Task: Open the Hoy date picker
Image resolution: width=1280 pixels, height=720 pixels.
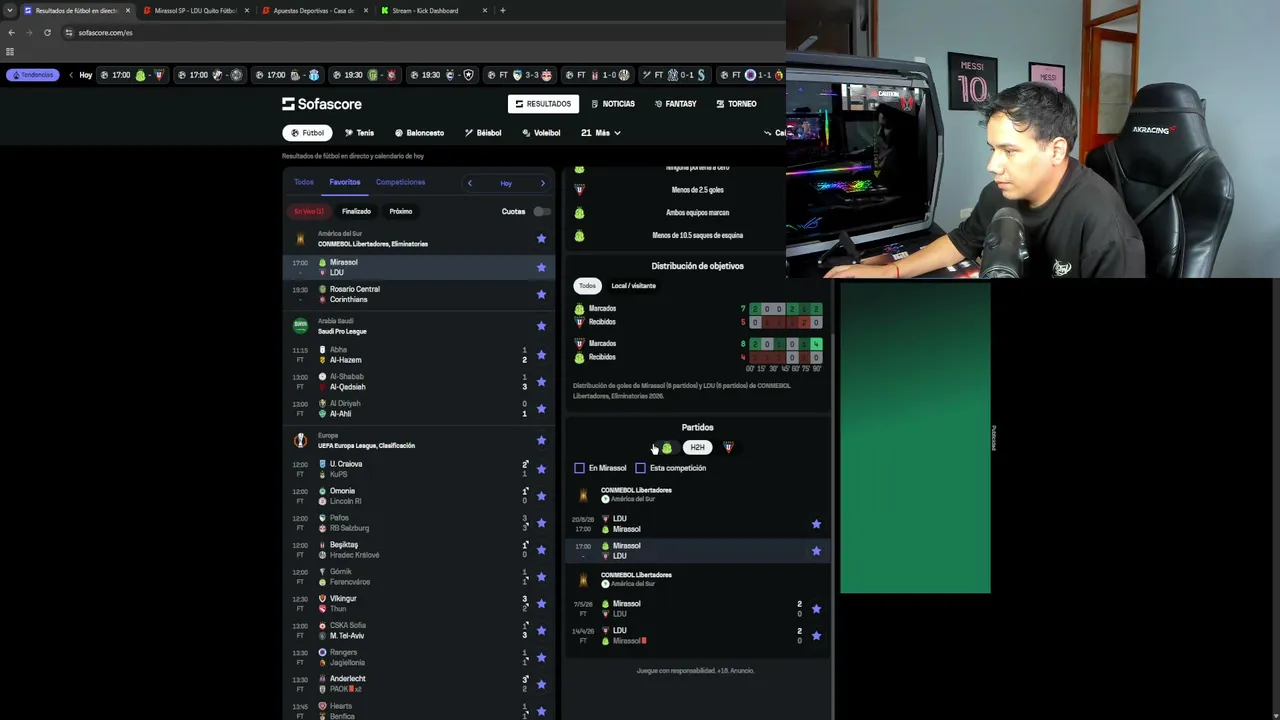Action: (x=506, y=183)
